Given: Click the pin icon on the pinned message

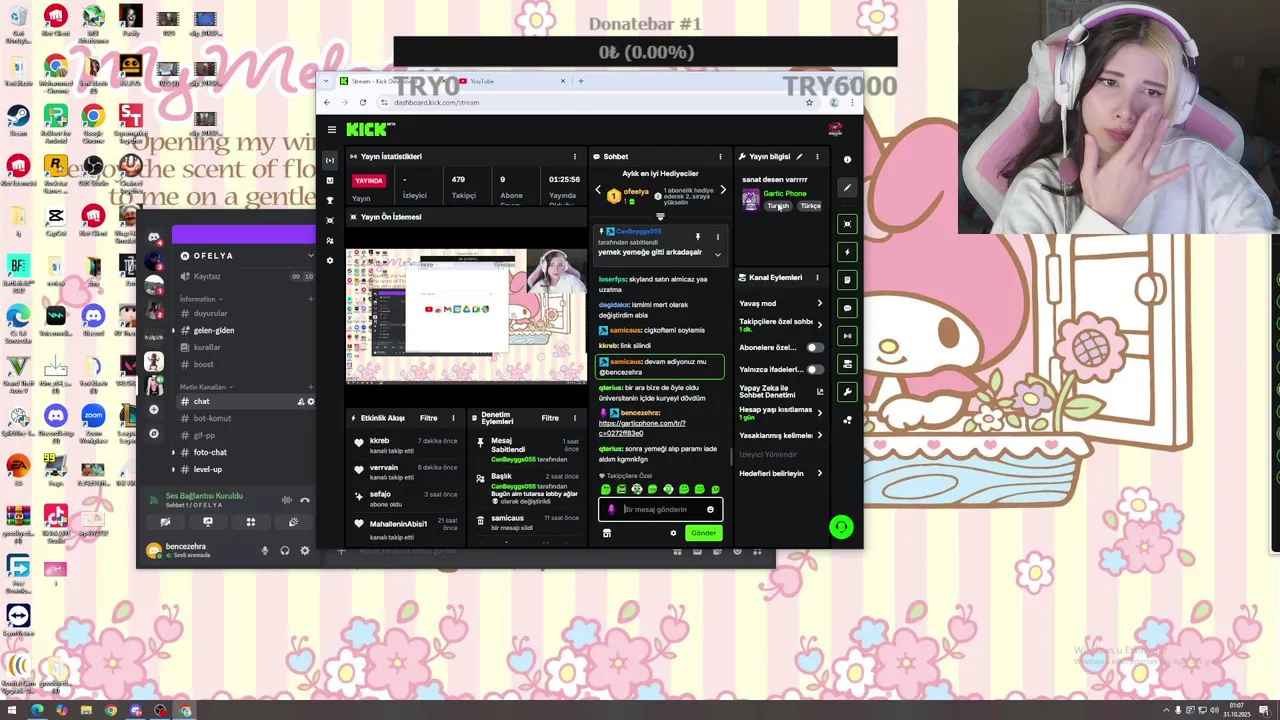Looking at the screenshot, I should click(x=698, y=237).
